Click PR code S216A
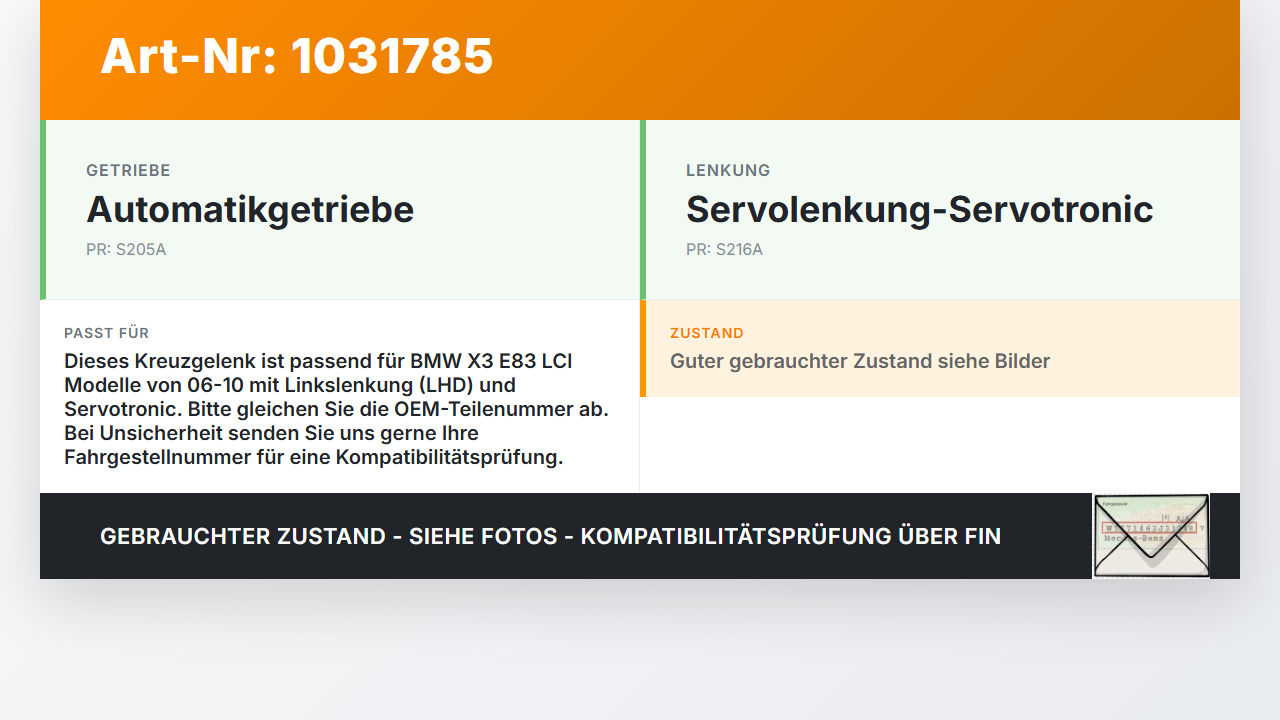This screenshot has width=1280, height=720. [724, 249]
